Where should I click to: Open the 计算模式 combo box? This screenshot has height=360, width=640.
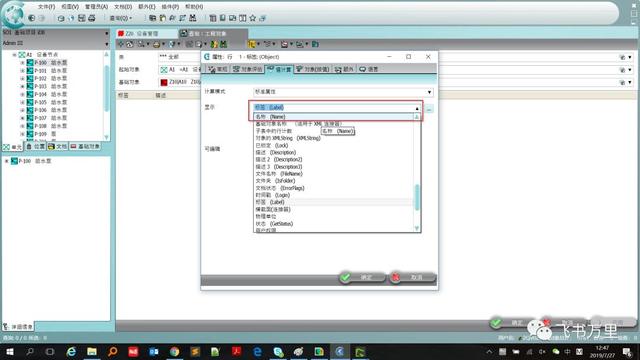pyautogui.click(x=343, y=92)
